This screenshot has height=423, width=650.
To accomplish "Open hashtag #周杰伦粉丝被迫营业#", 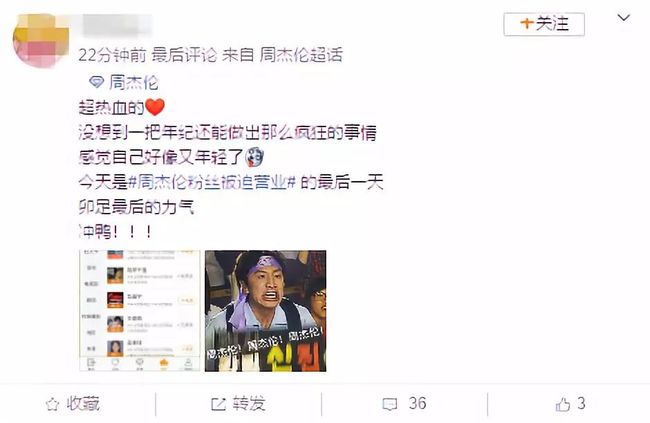I will (x=212, y=182).
